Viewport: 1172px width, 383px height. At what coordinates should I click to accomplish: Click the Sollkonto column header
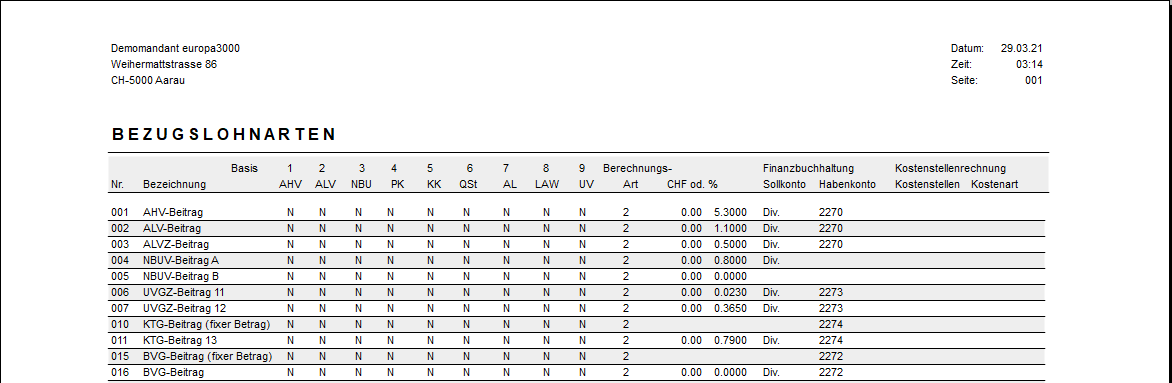(784, 184)
